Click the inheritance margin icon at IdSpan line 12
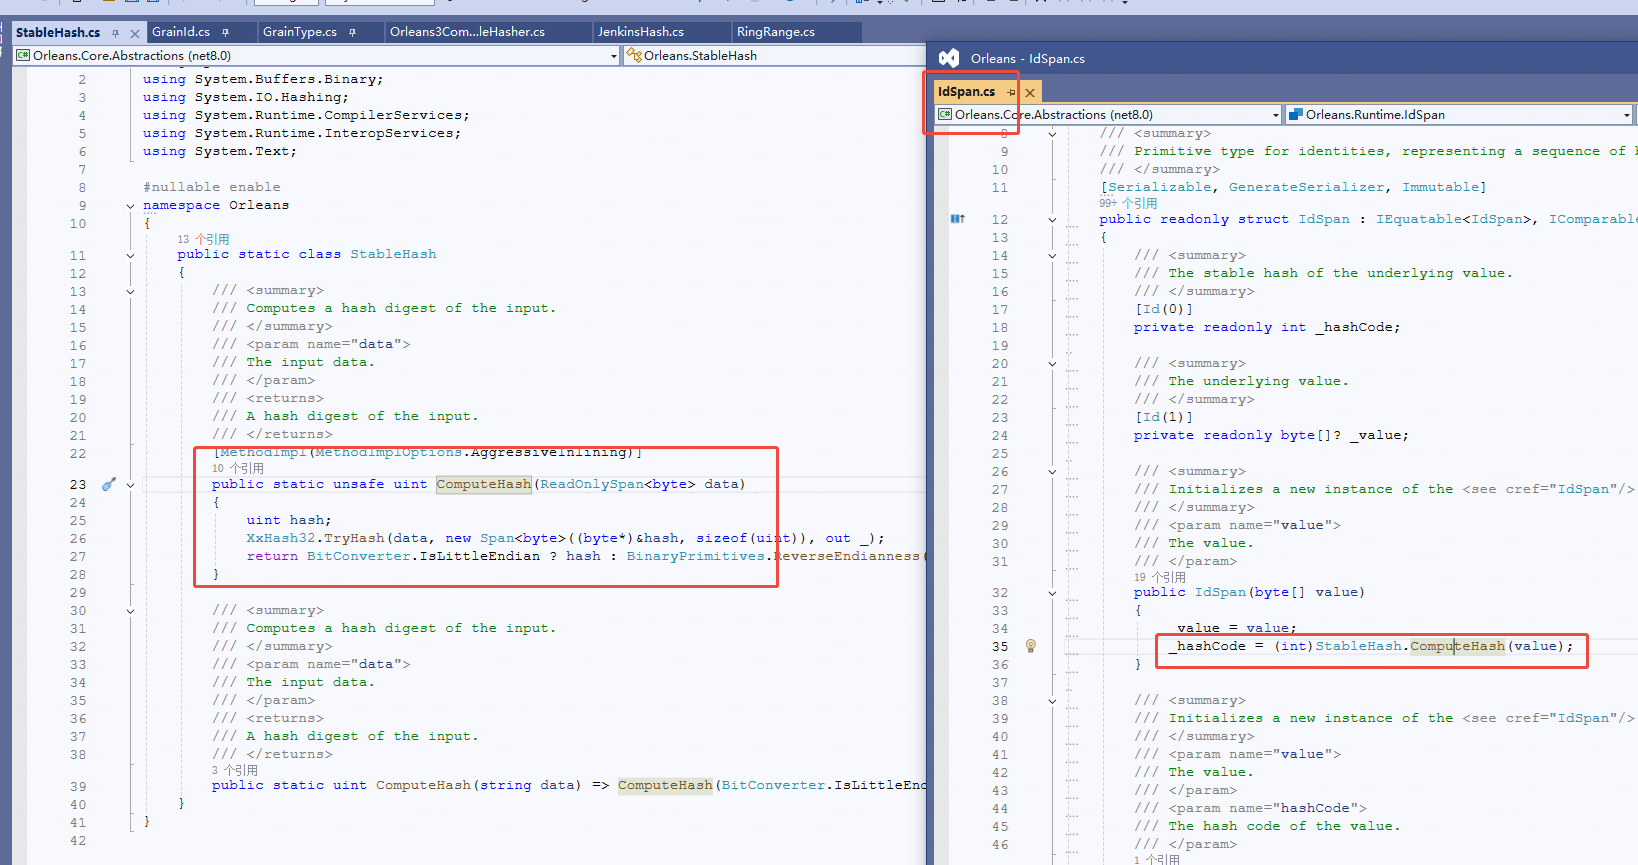This screenshot has height=865, width=1638. 957,219
